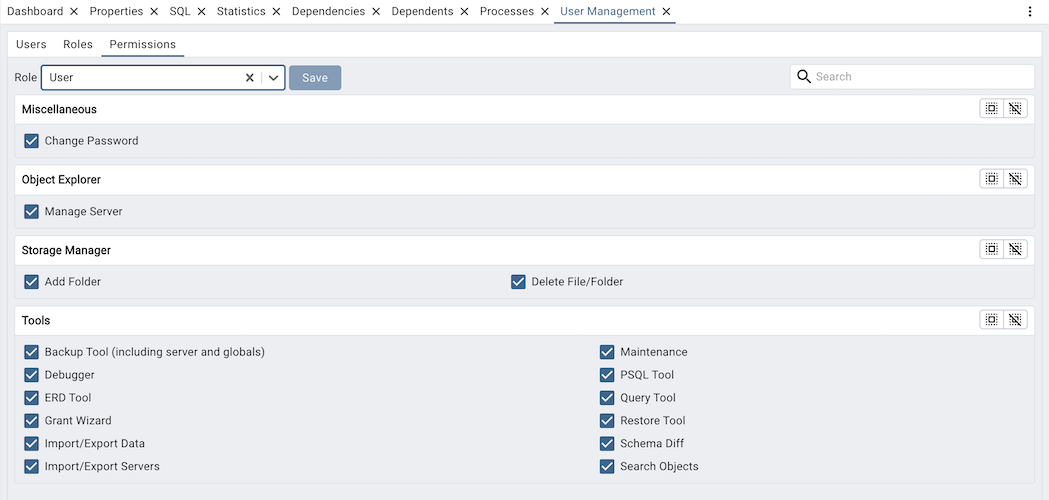Image resolution: width=1049 pixels, height=500 pixels.
Task: Disable the Delete File/Folder checkbox
Action: (518, 282)
